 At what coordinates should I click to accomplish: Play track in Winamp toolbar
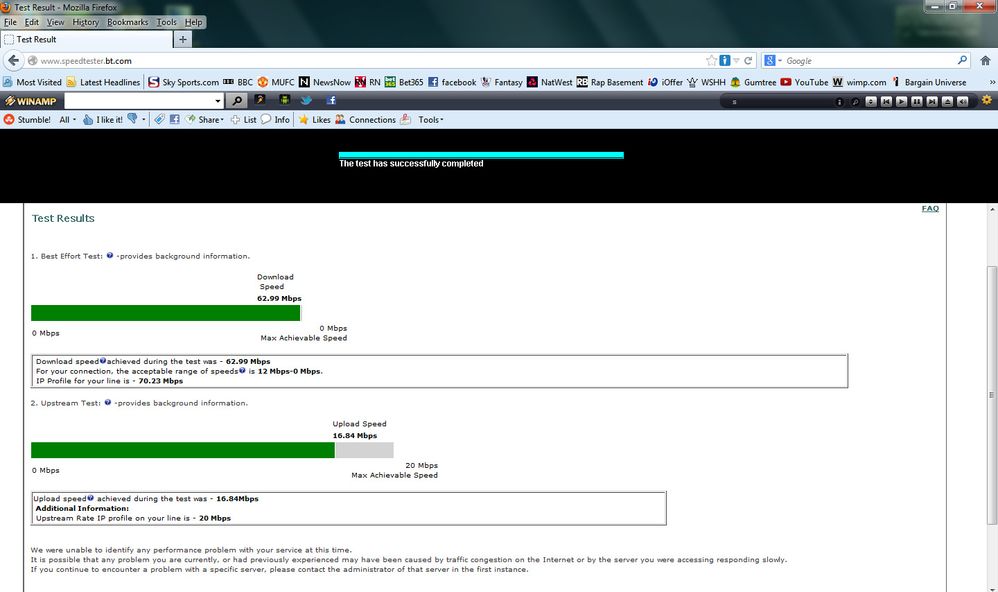pos(901,101)
